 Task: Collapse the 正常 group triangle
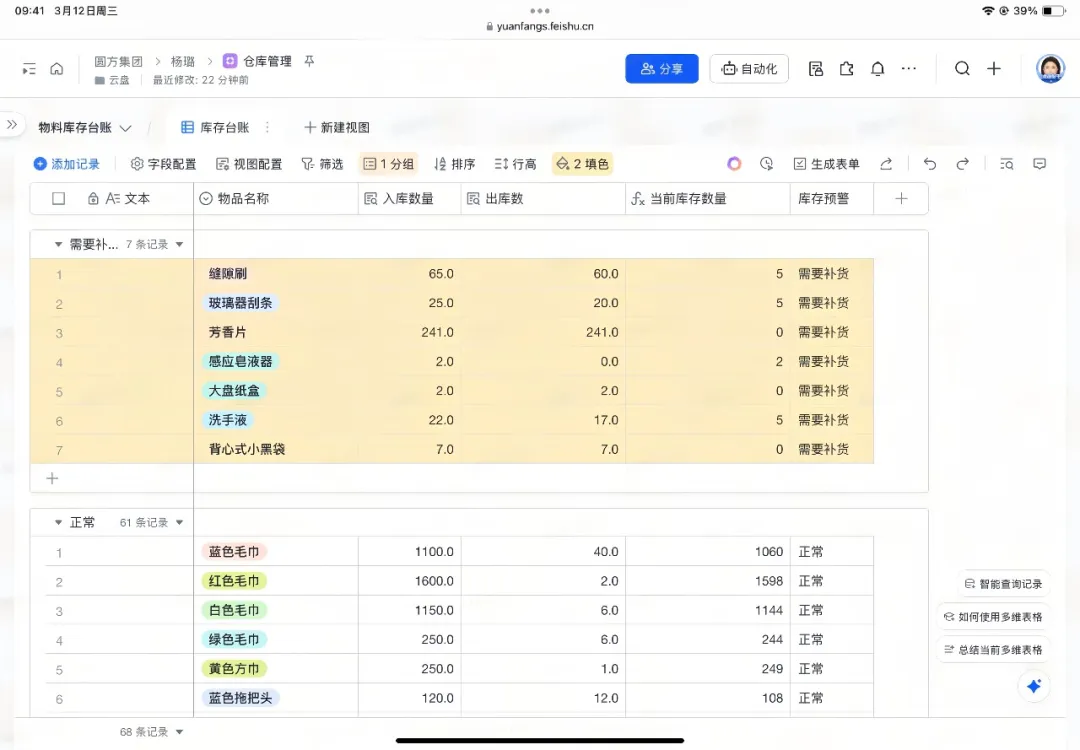click(x=58, y=522)
